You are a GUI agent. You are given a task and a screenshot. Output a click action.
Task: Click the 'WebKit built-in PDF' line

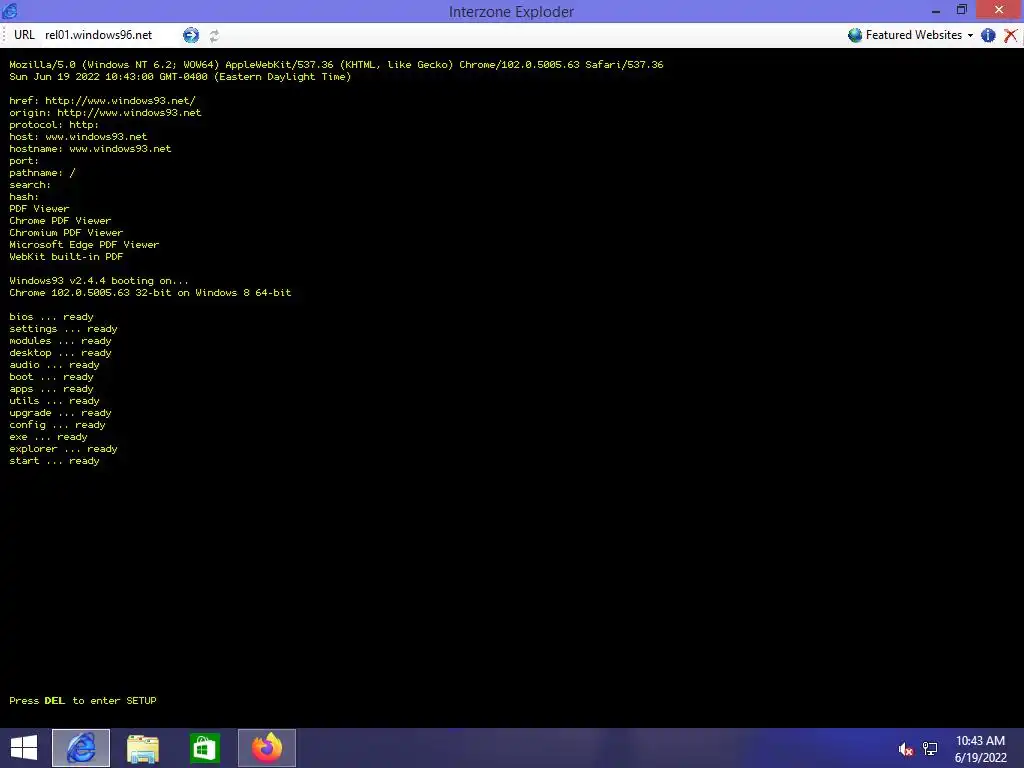[x=66, y=257]
